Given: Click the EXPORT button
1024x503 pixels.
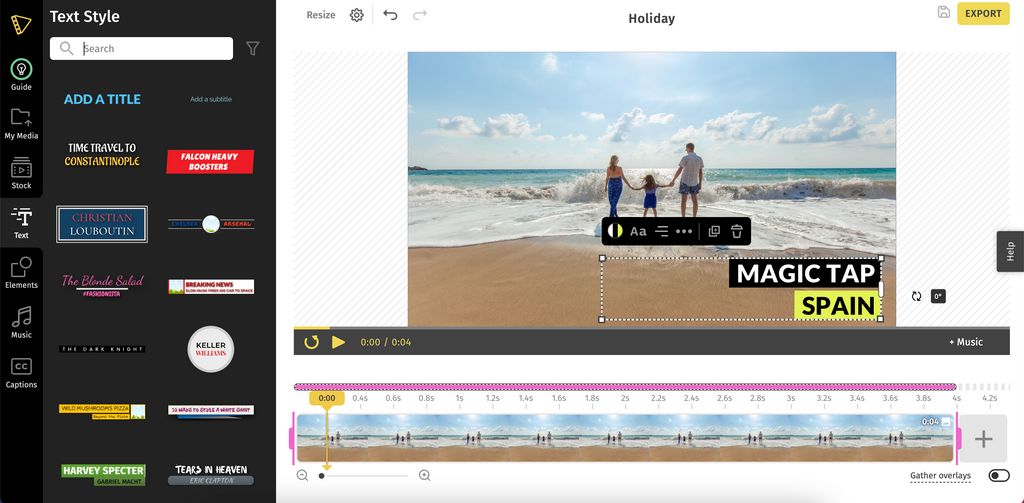Looking at the screenshot, I should (983, 14).
